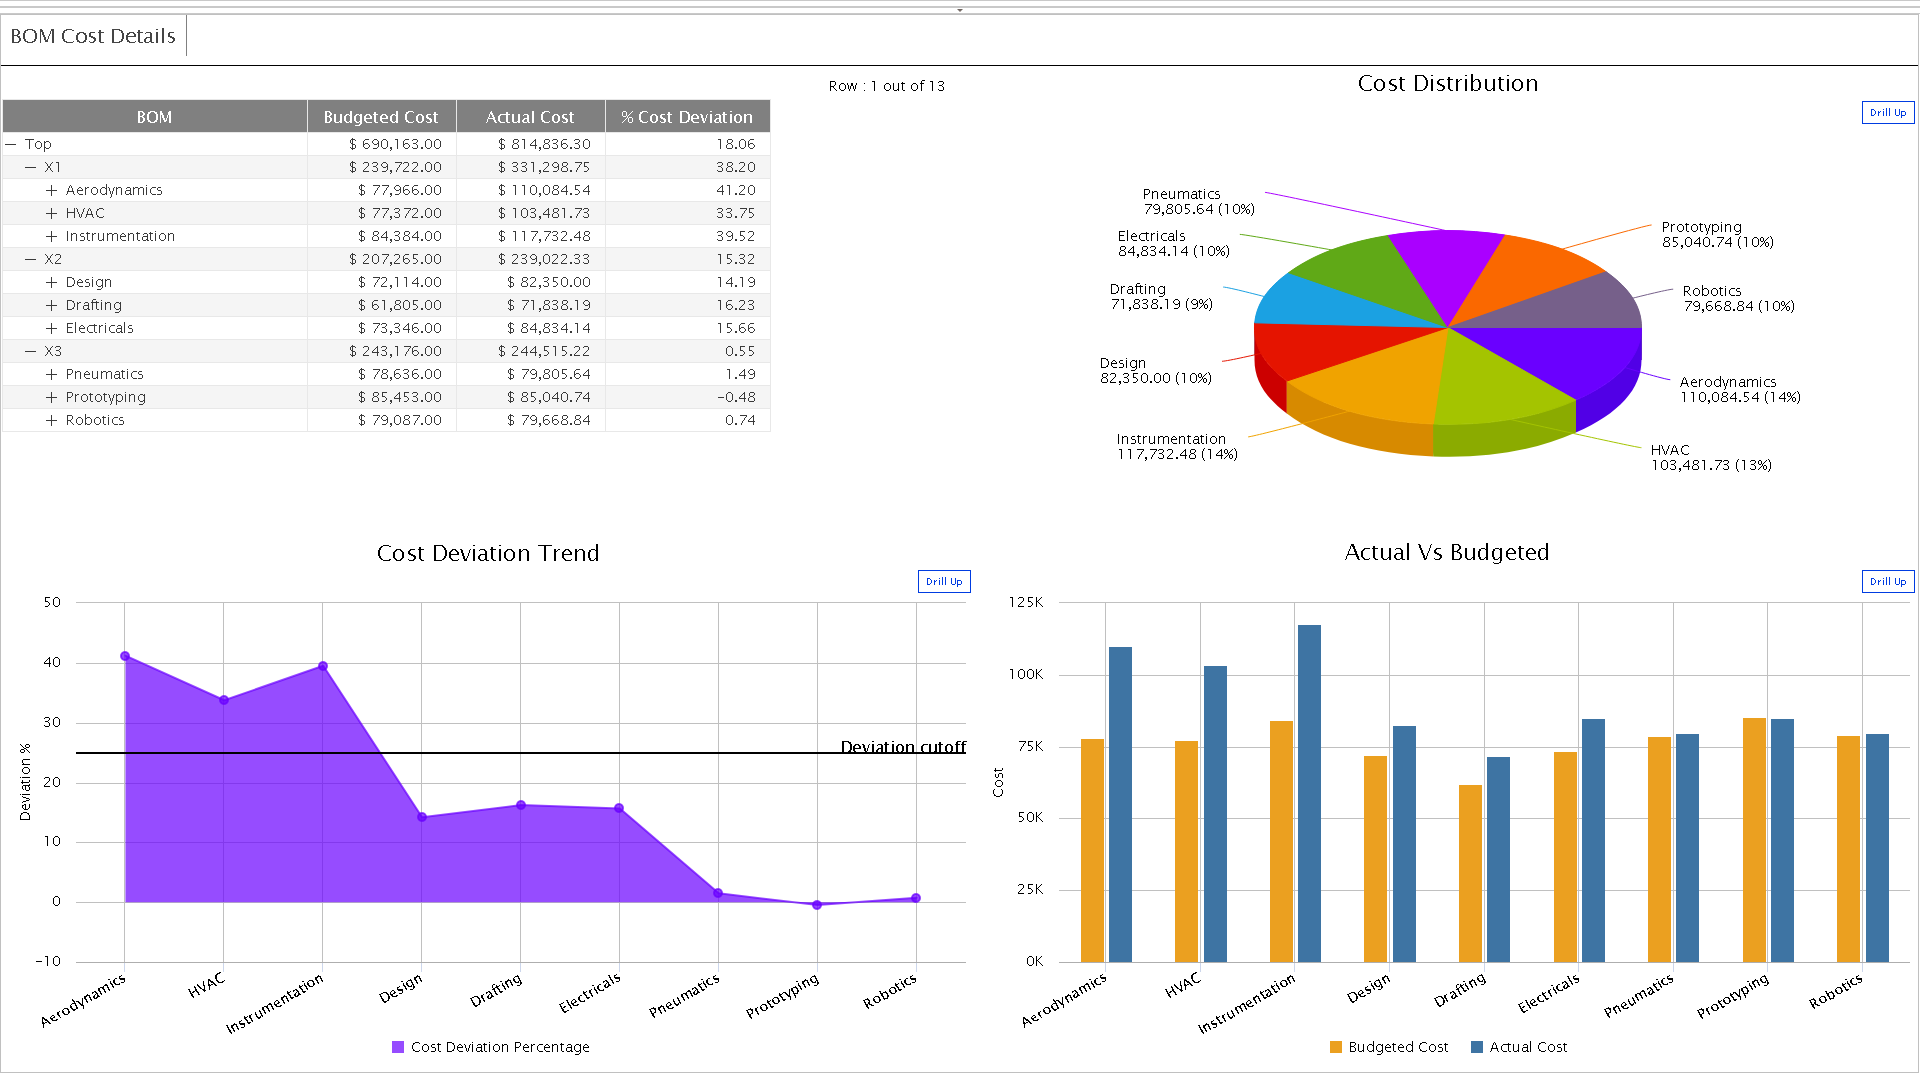Expand the Drafting tree row
Image resolution: width=1920 pixels, height=1080 pixels.
tap(51, 305)
